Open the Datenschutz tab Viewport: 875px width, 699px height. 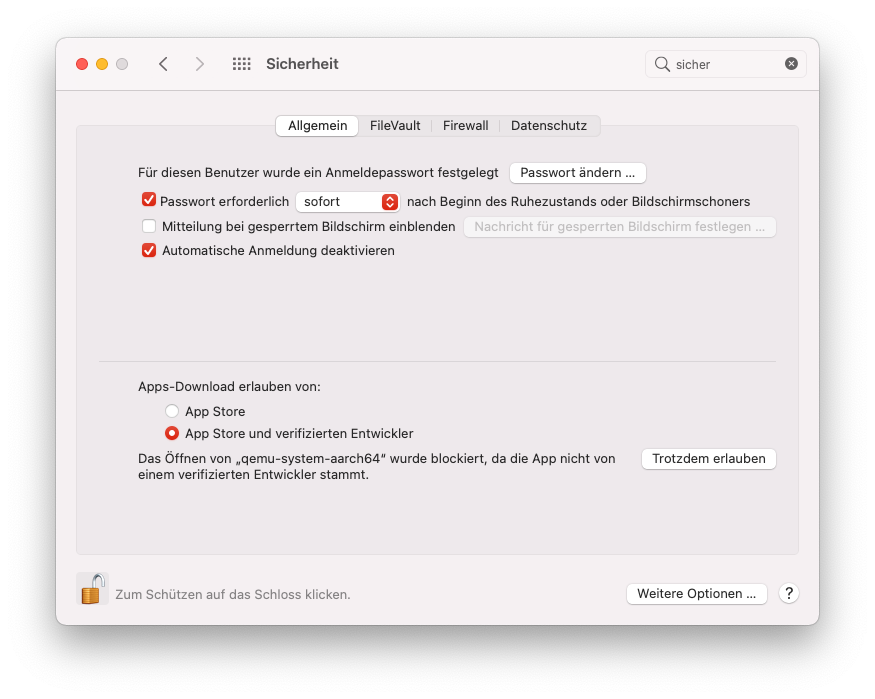pos(548,125)
